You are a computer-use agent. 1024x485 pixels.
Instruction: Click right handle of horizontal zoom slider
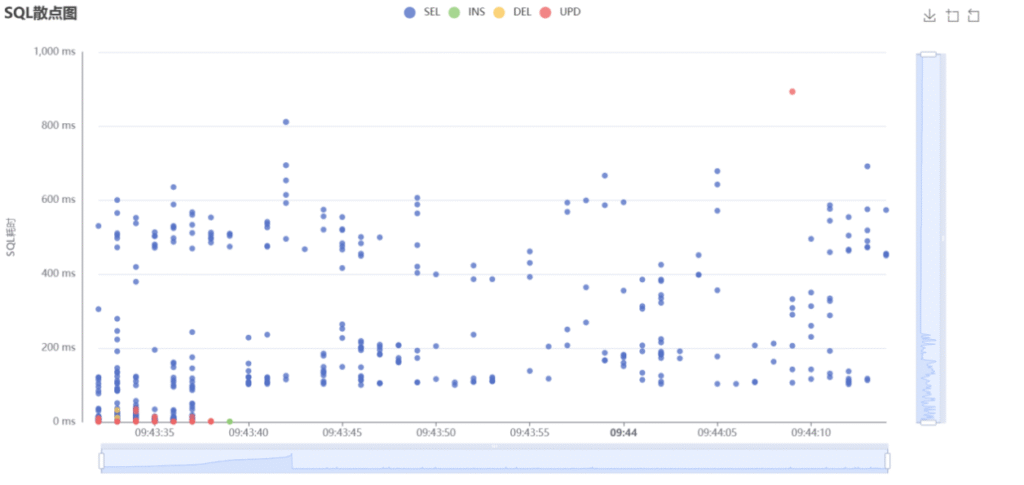(887, 460)
